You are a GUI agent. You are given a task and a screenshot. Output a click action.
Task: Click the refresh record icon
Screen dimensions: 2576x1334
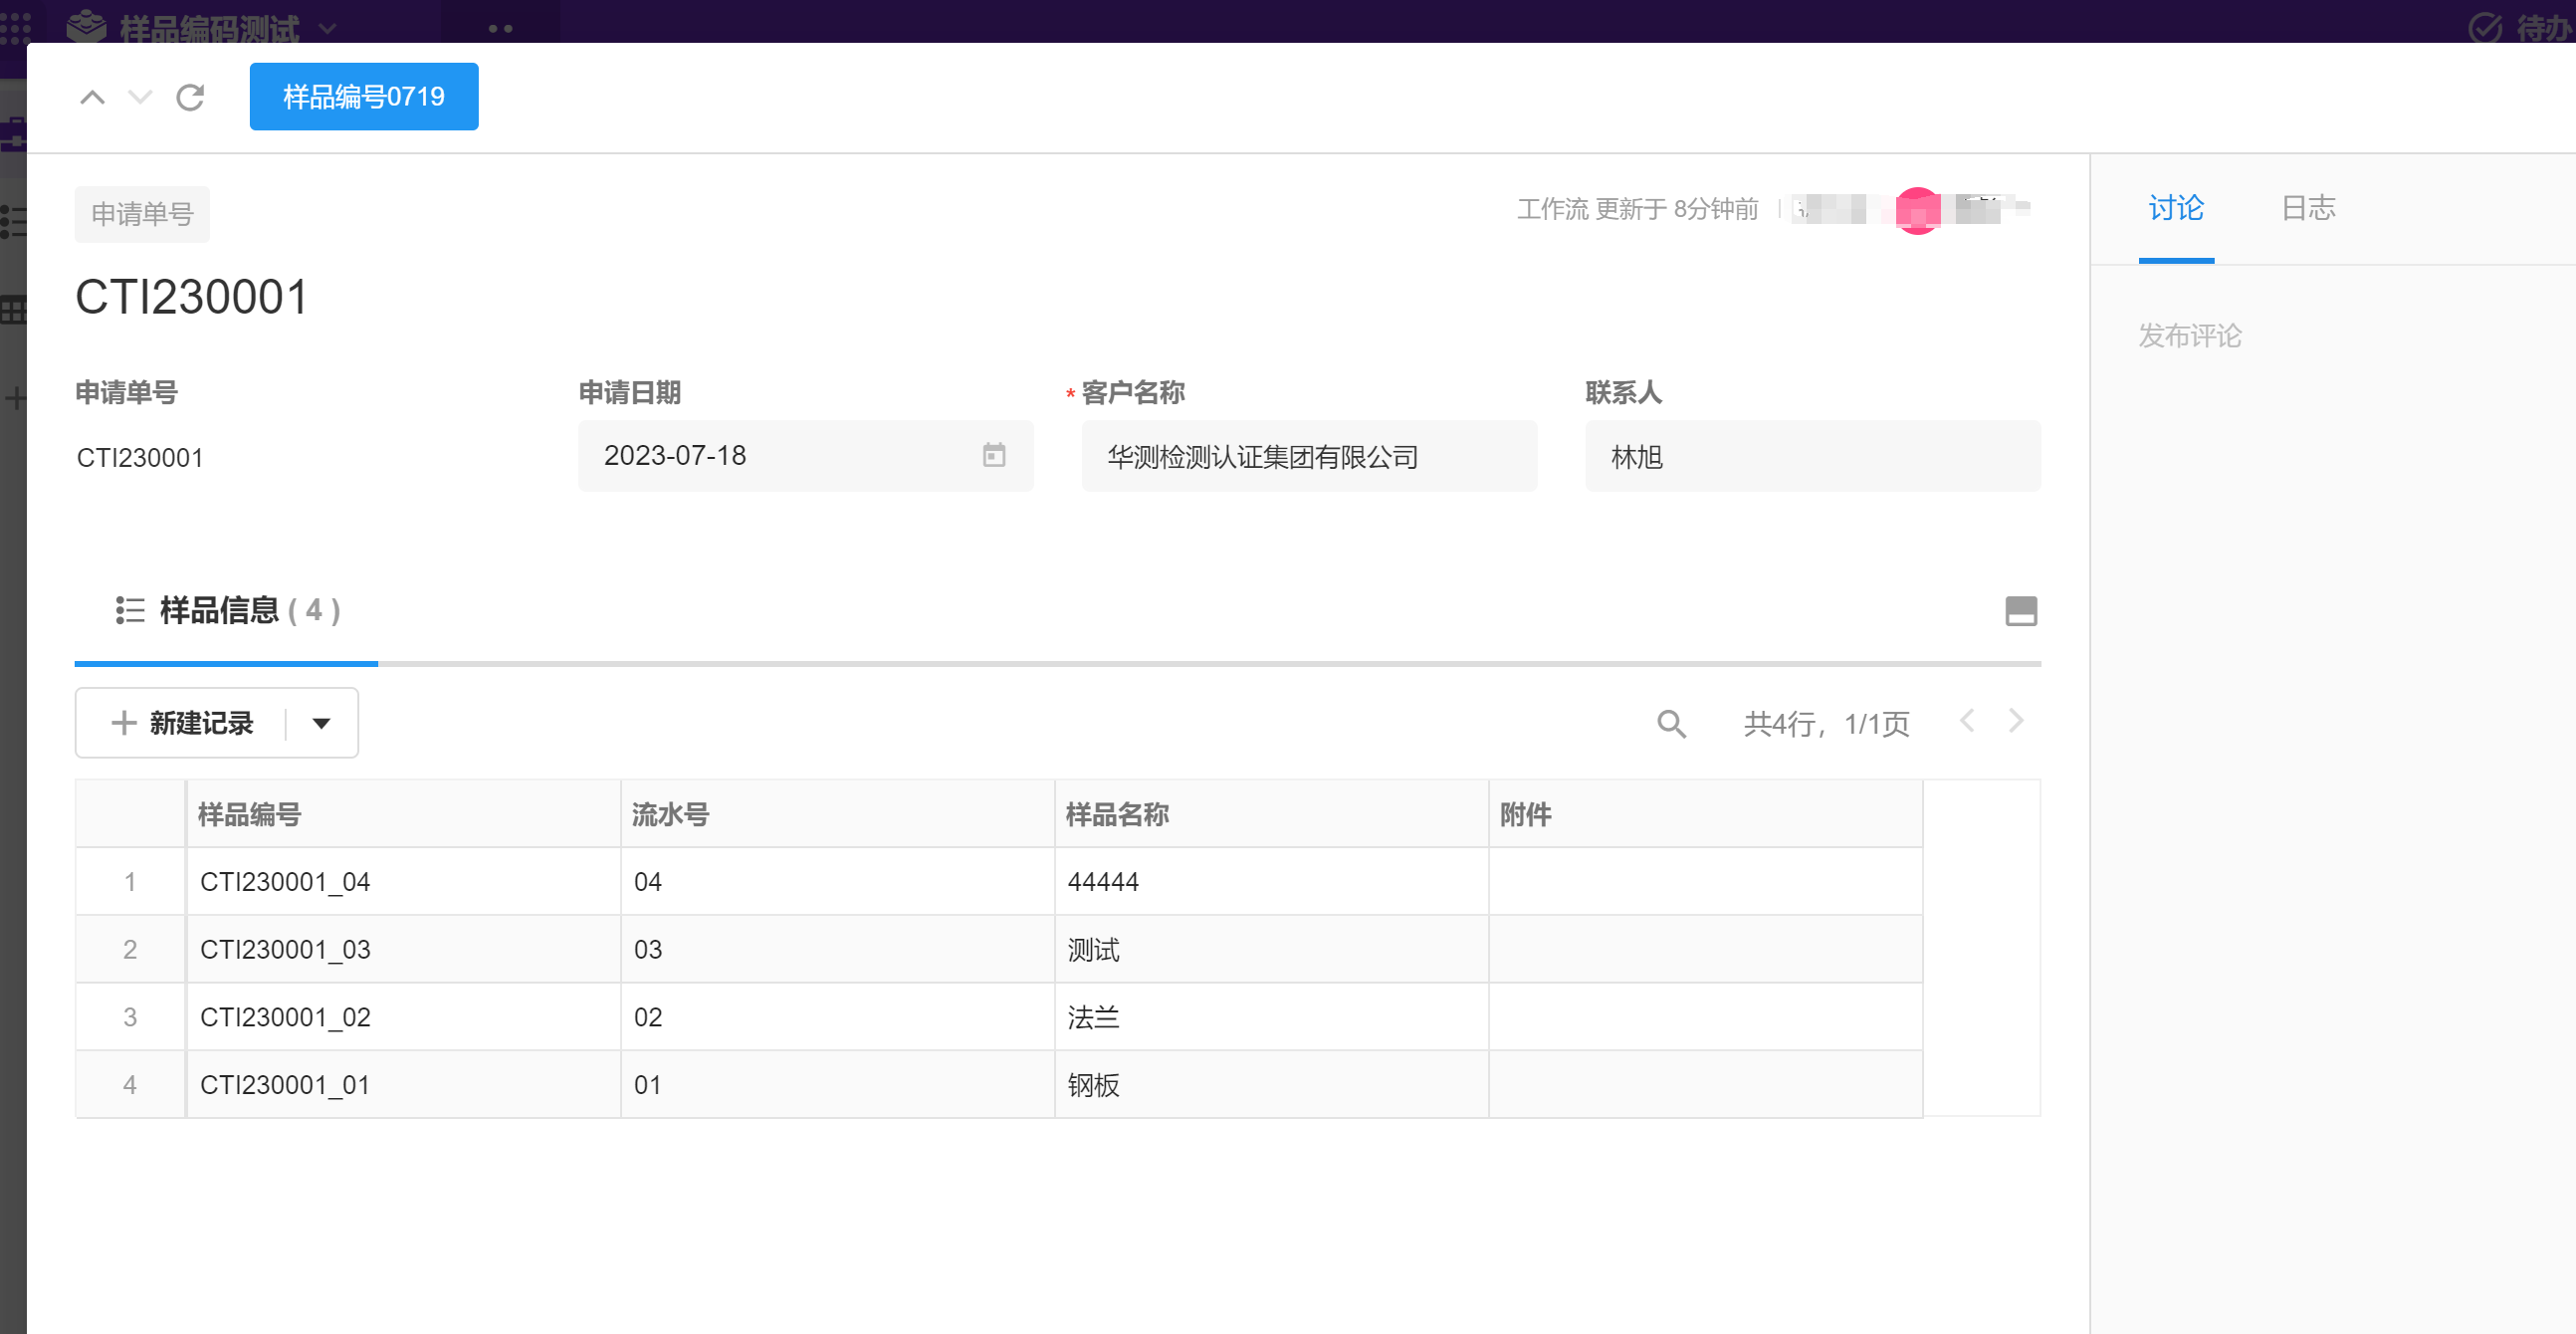pyautogui.click(x=190, y=97)
